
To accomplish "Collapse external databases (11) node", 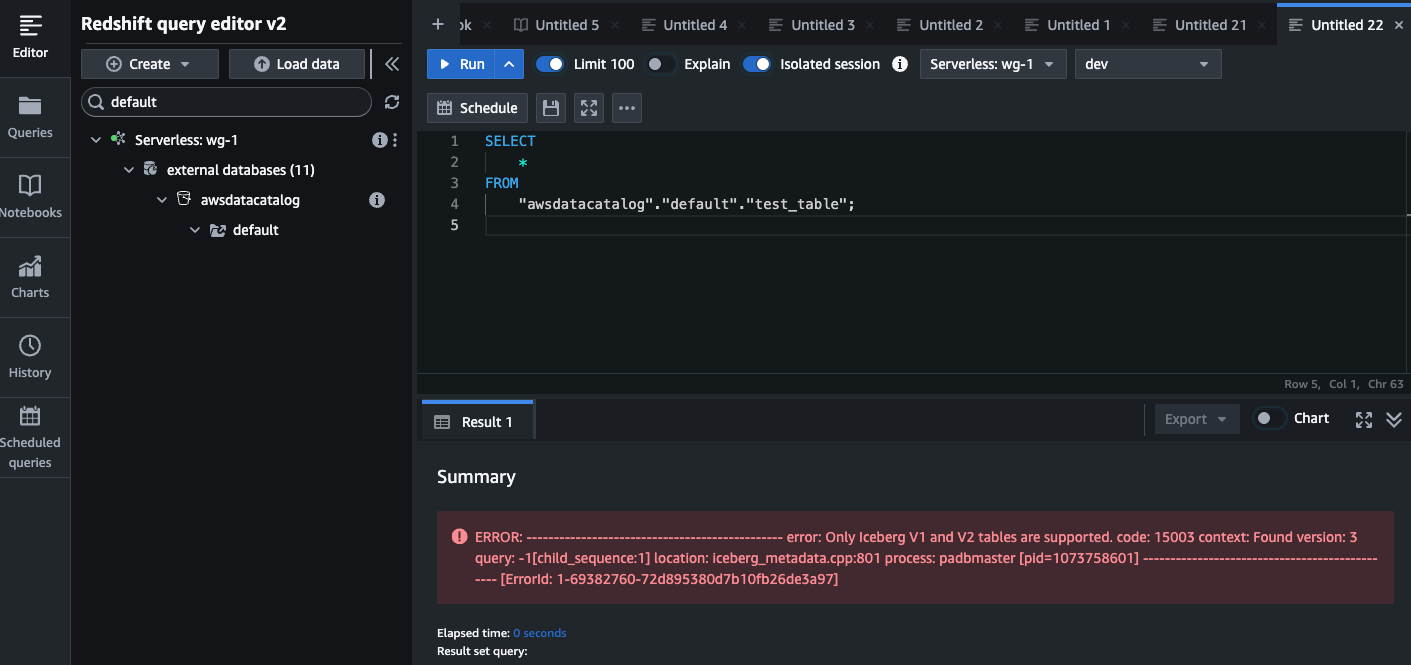I will click(x=128, y=170).
